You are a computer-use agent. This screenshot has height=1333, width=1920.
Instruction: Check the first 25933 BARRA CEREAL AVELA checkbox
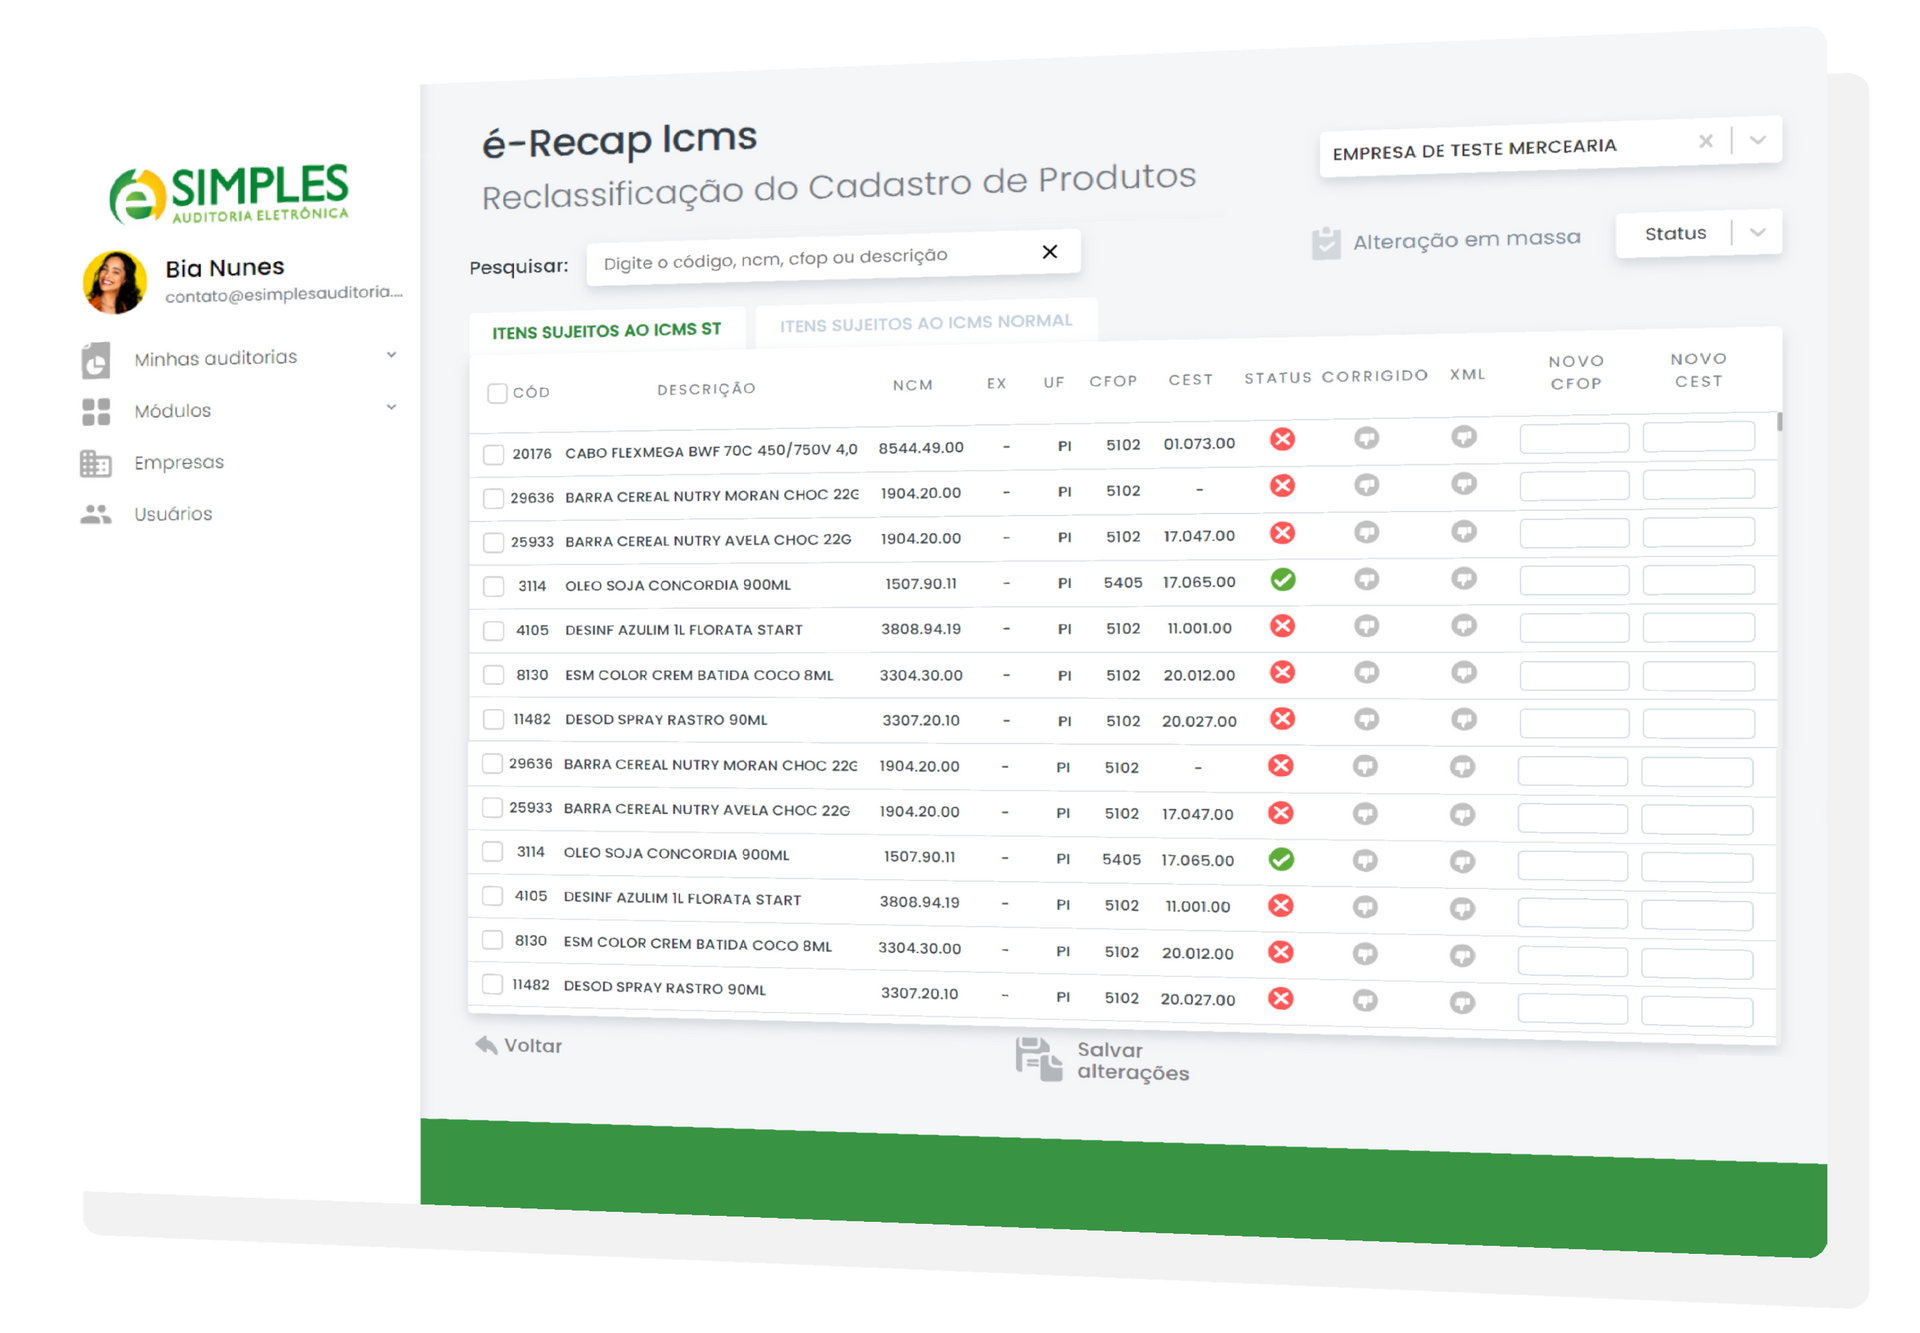[x=493, y=542]
